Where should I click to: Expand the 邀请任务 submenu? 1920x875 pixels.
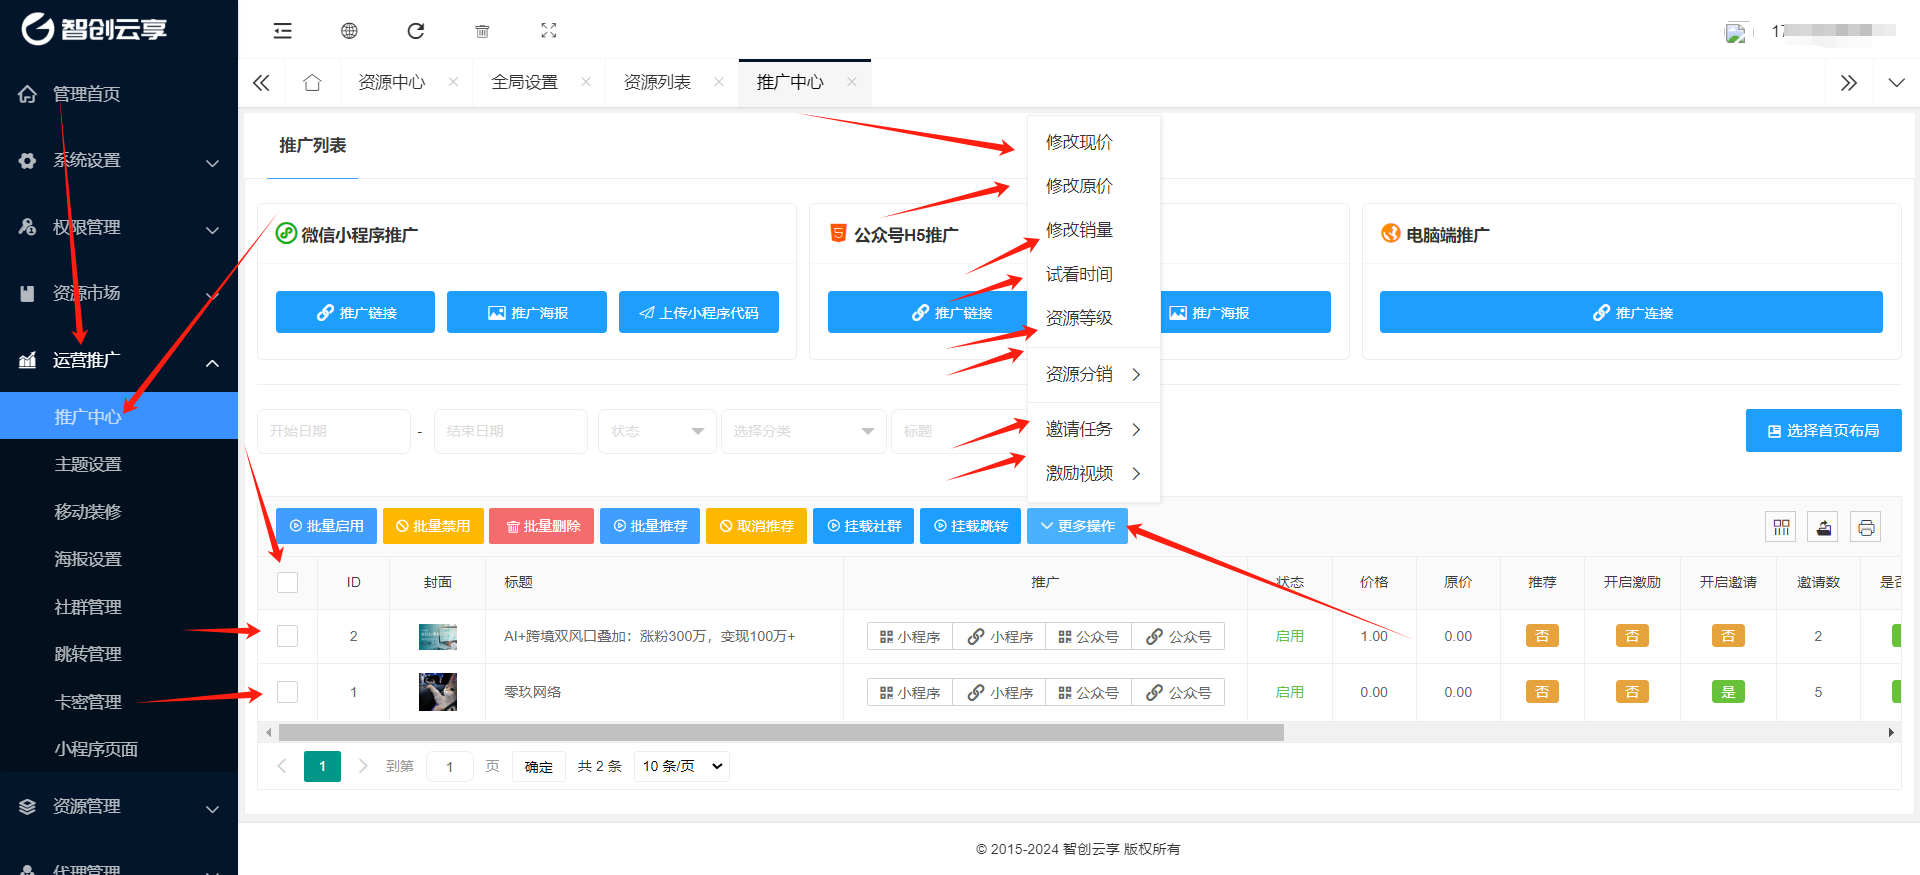1094,429
